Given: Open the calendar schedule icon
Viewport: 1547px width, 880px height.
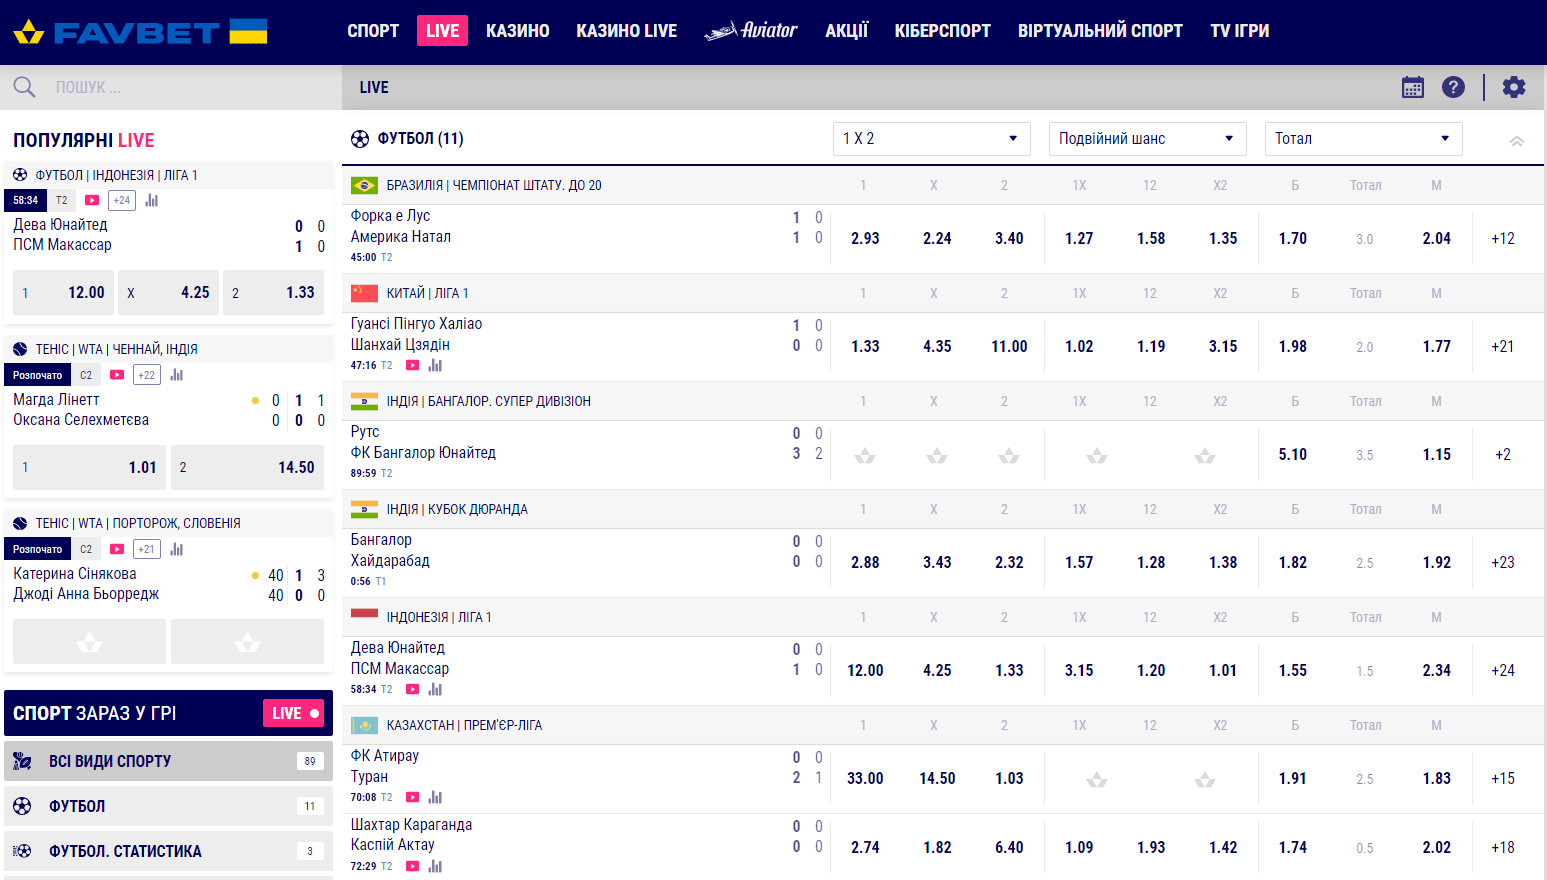Looking at the screenshot, I should 1412,88.
